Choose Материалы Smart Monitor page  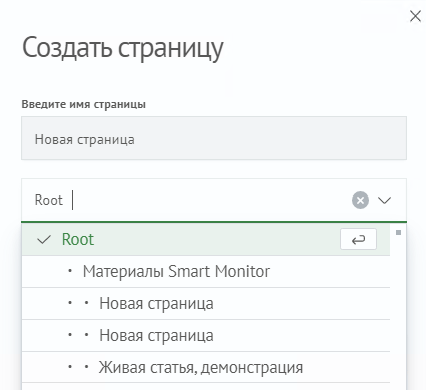(206, 271)
